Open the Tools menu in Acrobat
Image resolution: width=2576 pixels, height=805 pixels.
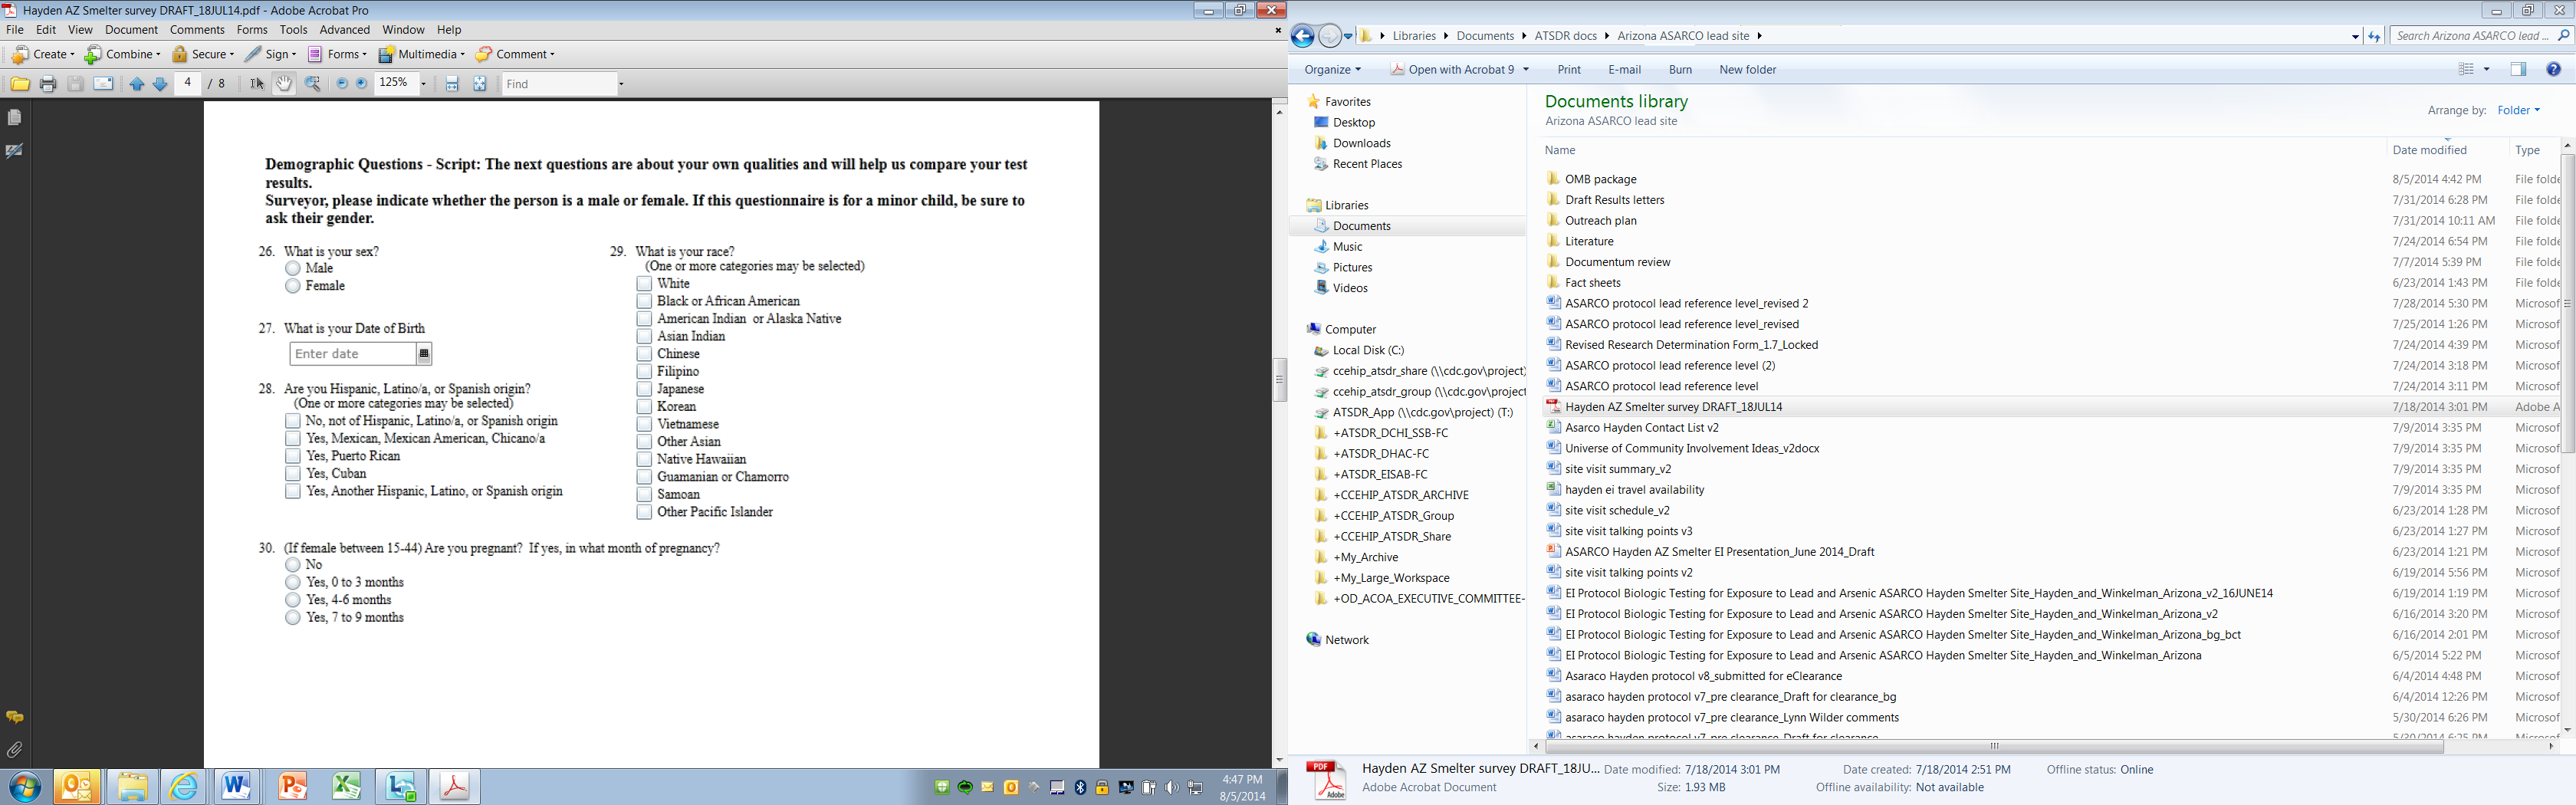[x=293, y=30]
